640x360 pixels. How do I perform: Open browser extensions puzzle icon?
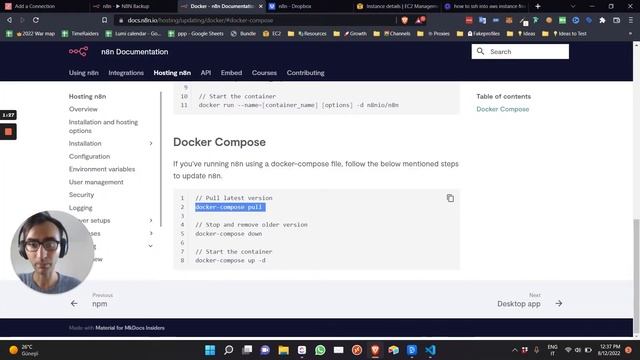click(x=602, y=20)
